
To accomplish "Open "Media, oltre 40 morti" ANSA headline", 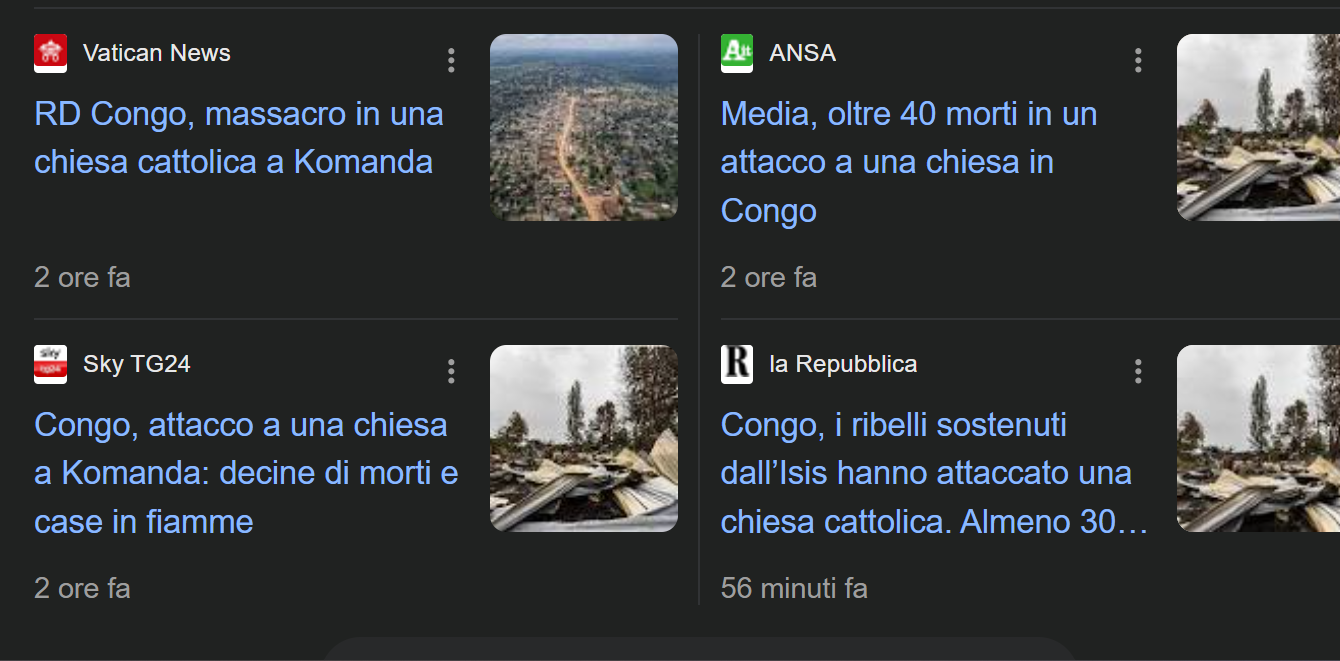I will point(908,162).
